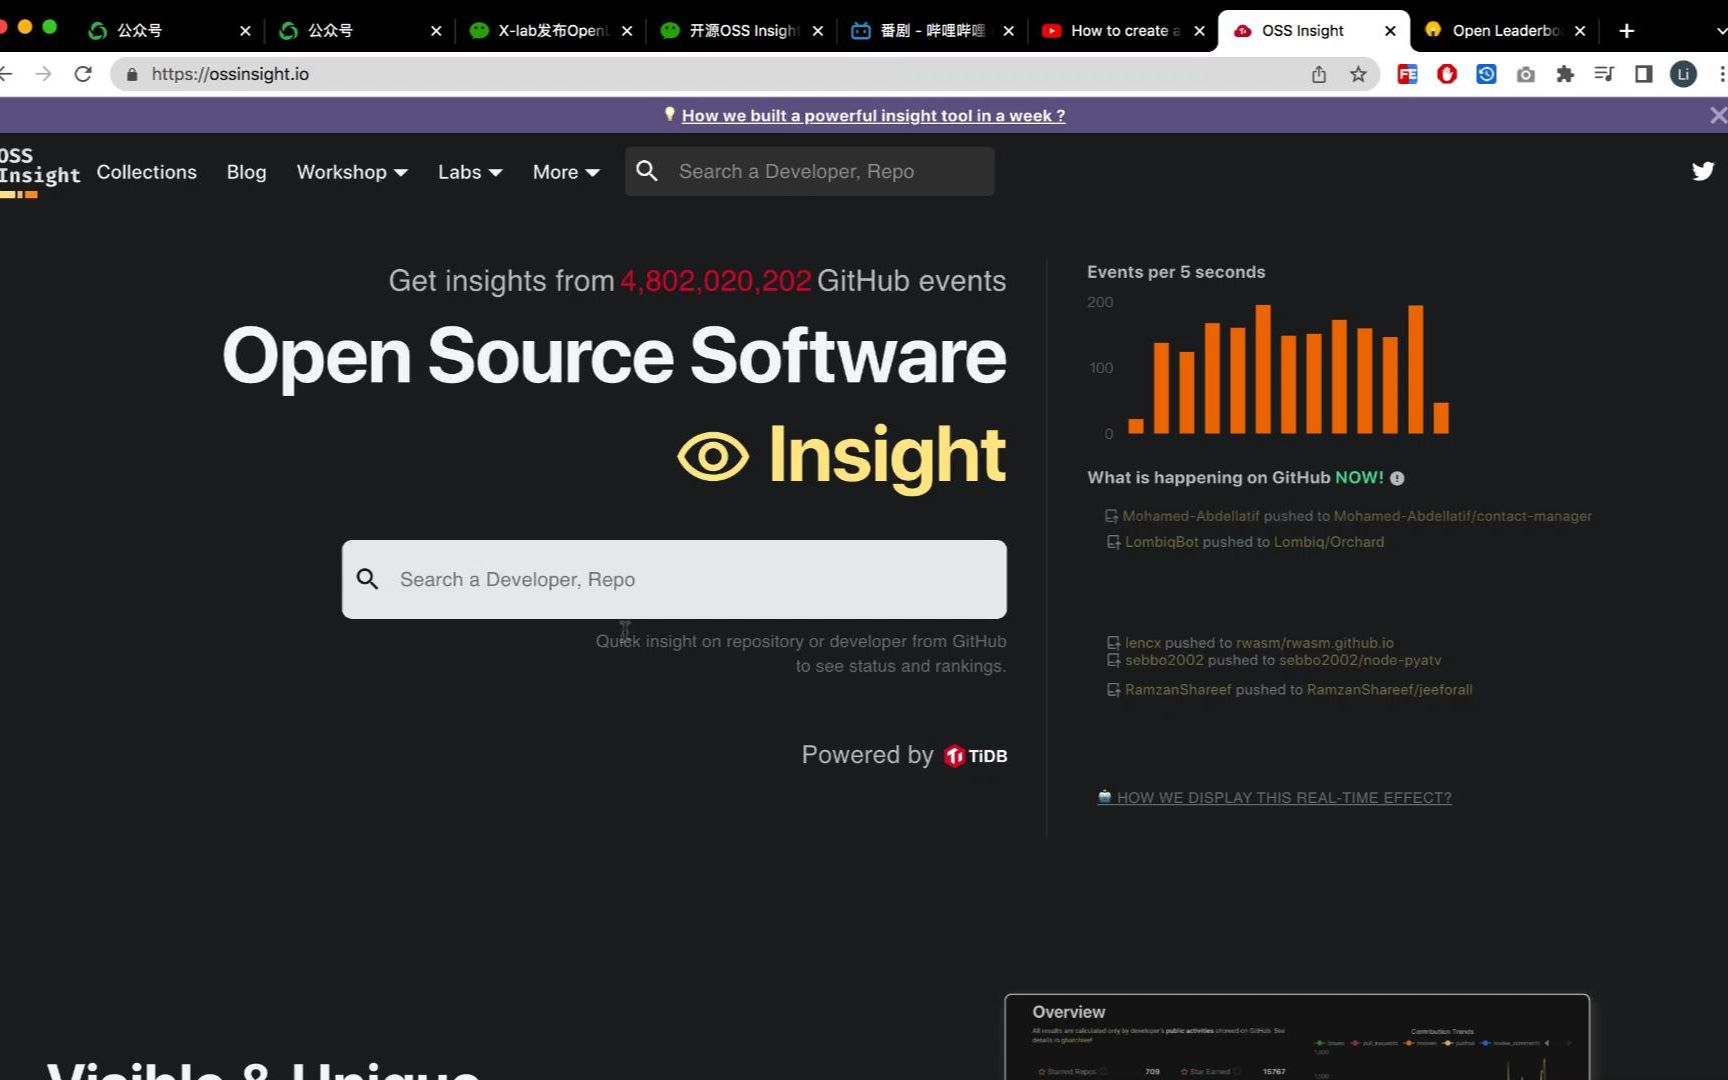Screen dimensions: 1728x1080
Task: Close the How to create tab
Action: [1199, 31]
